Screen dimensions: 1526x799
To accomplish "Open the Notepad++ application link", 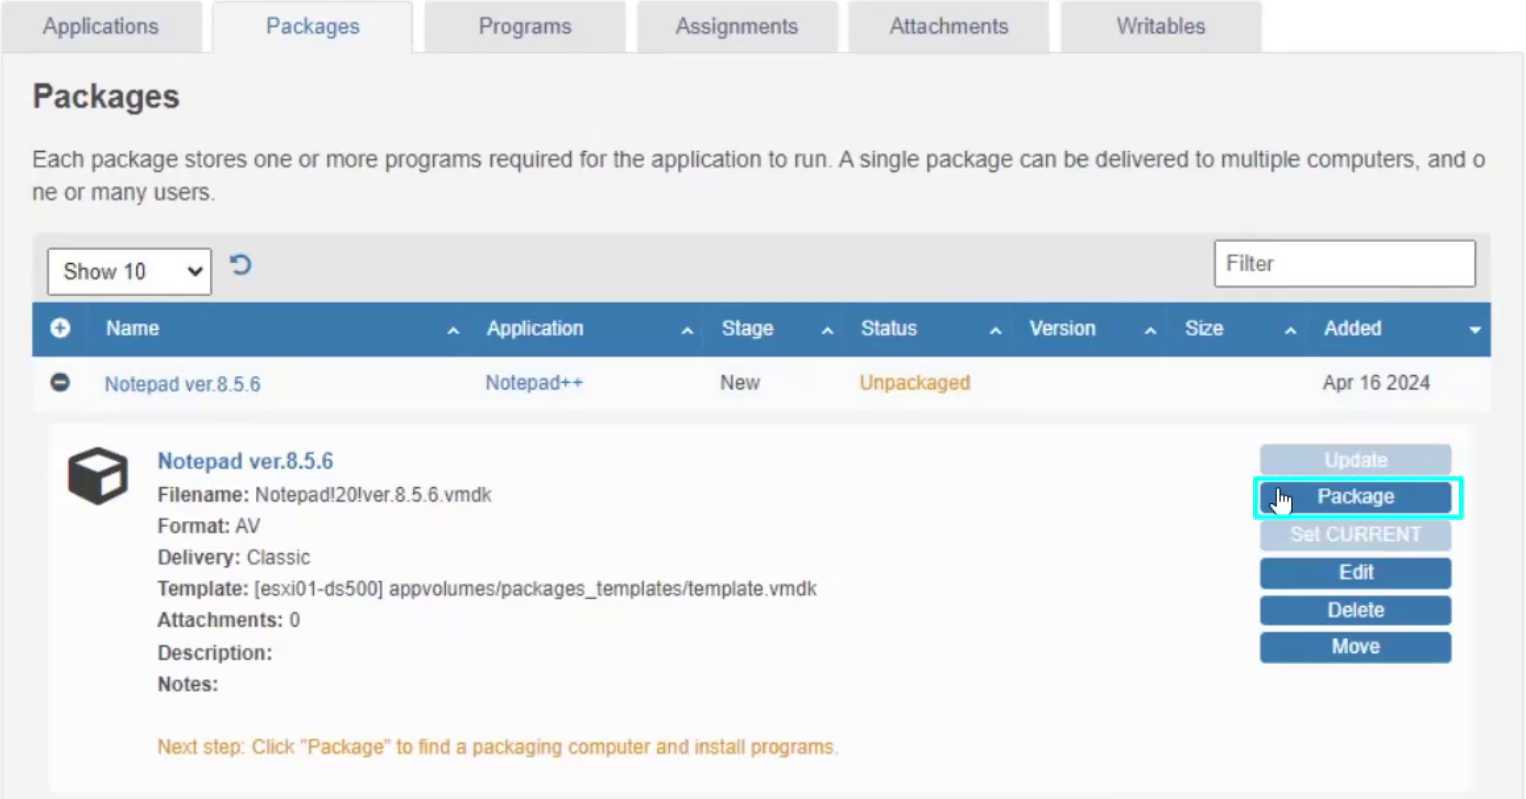I will pos(534,383).
